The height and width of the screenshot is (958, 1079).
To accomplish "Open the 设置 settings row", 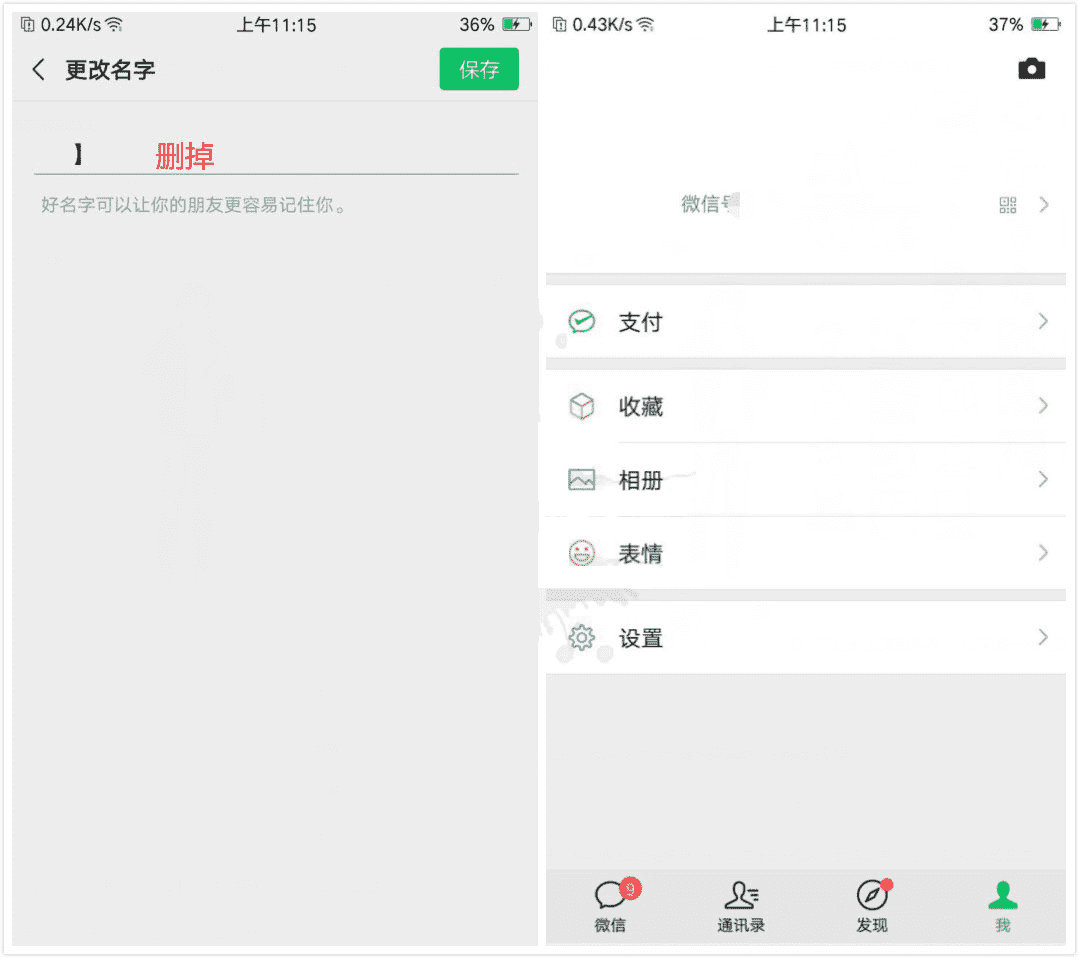I will [806, 637].
